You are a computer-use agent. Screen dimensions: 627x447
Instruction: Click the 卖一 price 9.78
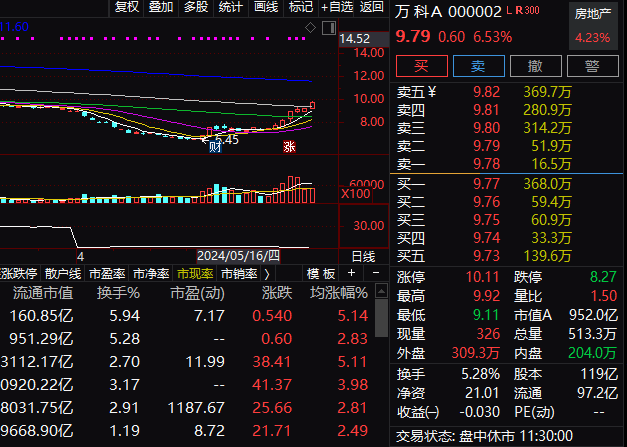coord(487,164)
